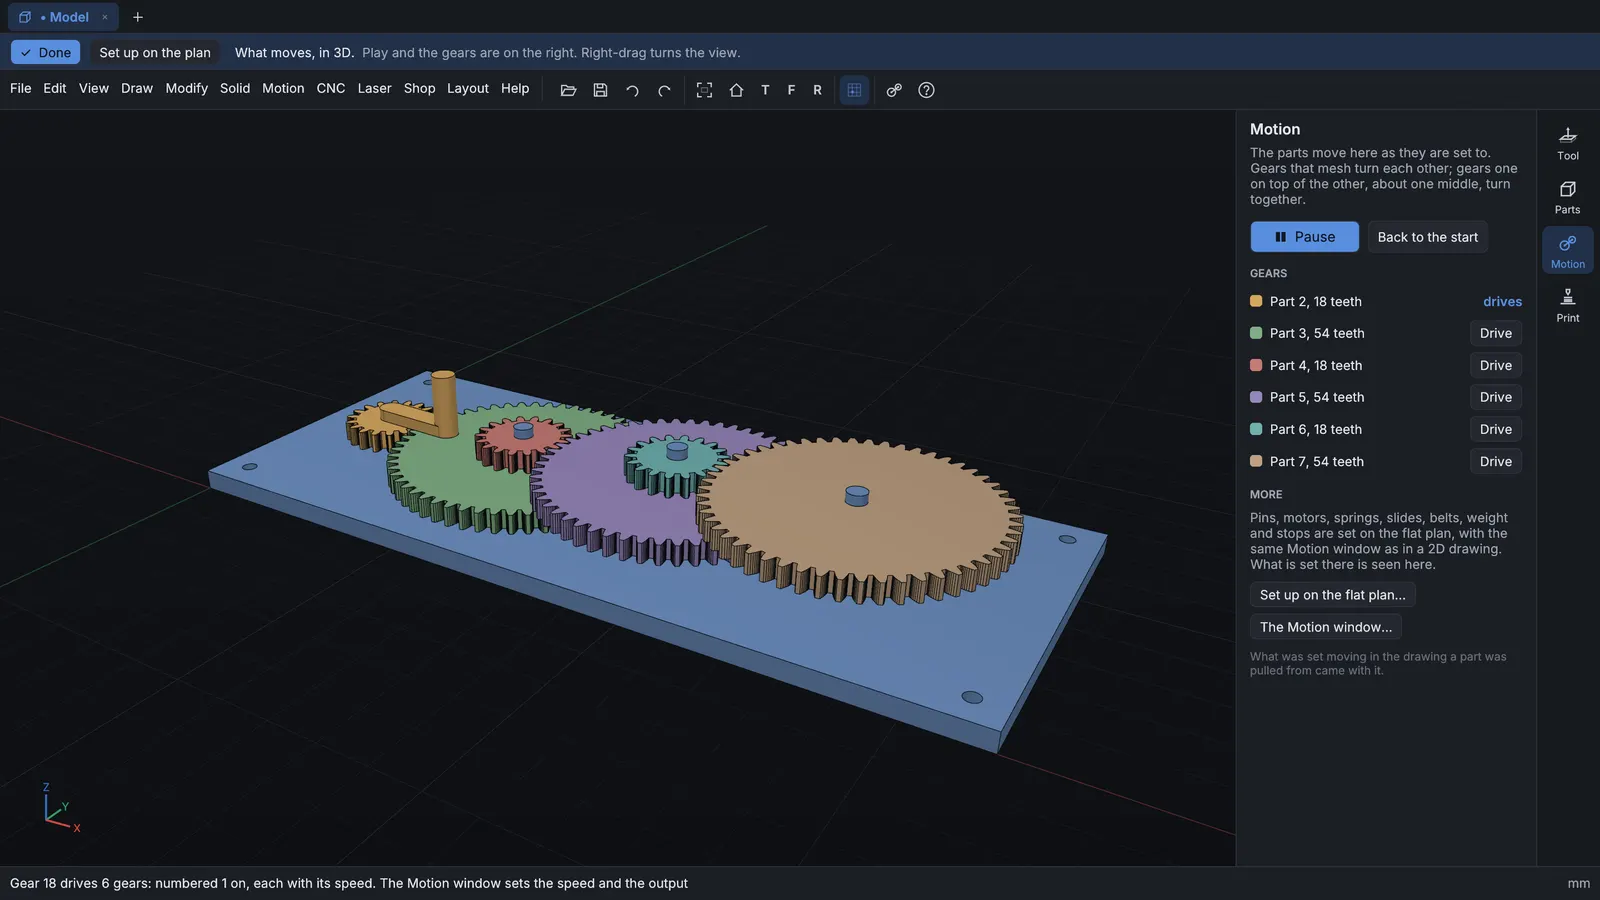Open the Tool sidebar panel
This screenshot has width=1600, height=900.
pos(1567,142)
